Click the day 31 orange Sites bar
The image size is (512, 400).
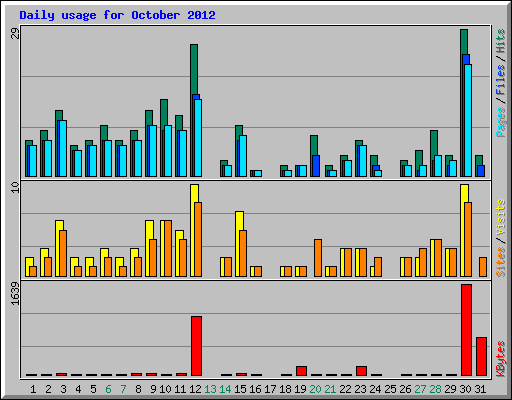pos(483,267)
